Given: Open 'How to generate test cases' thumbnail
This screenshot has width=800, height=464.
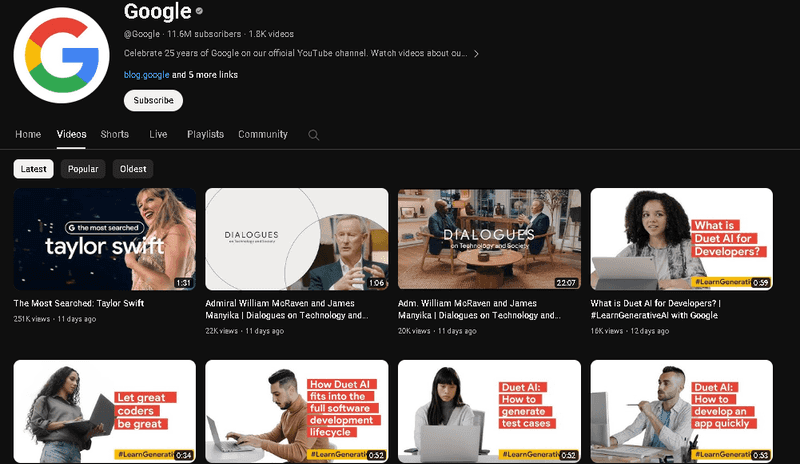Looking at the screenshot, I should coord(489,411).
